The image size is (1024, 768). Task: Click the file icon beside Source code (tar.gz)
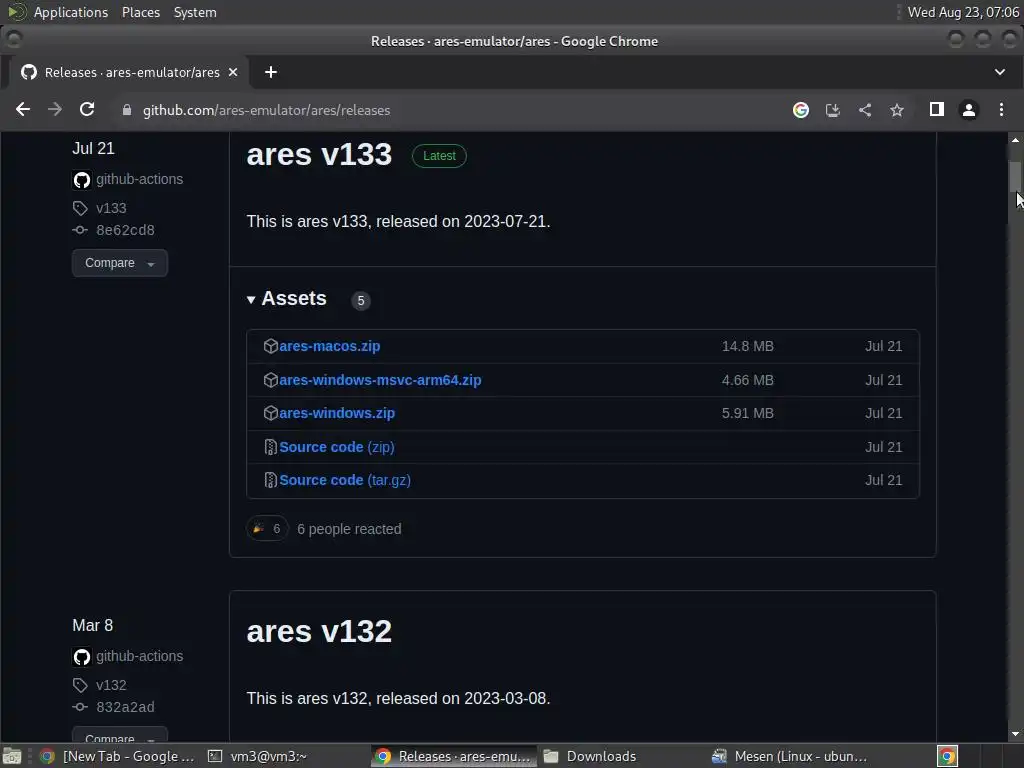[270, 480]
